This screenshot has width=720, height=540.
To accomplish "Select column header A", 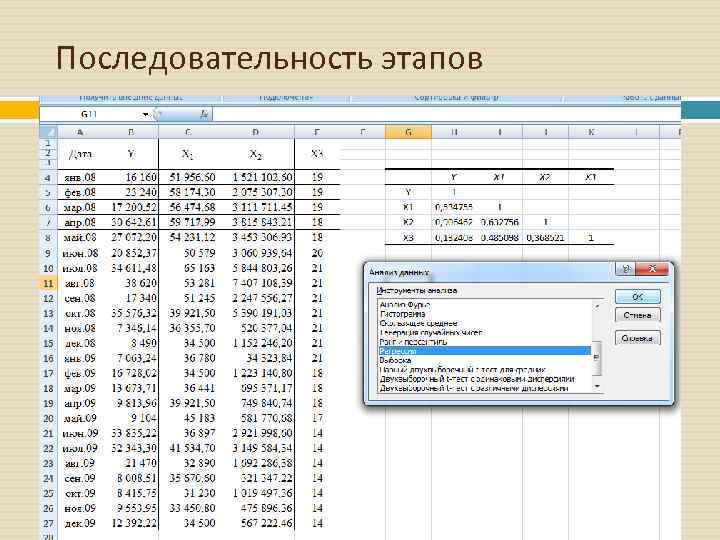I will coord(80,132).
